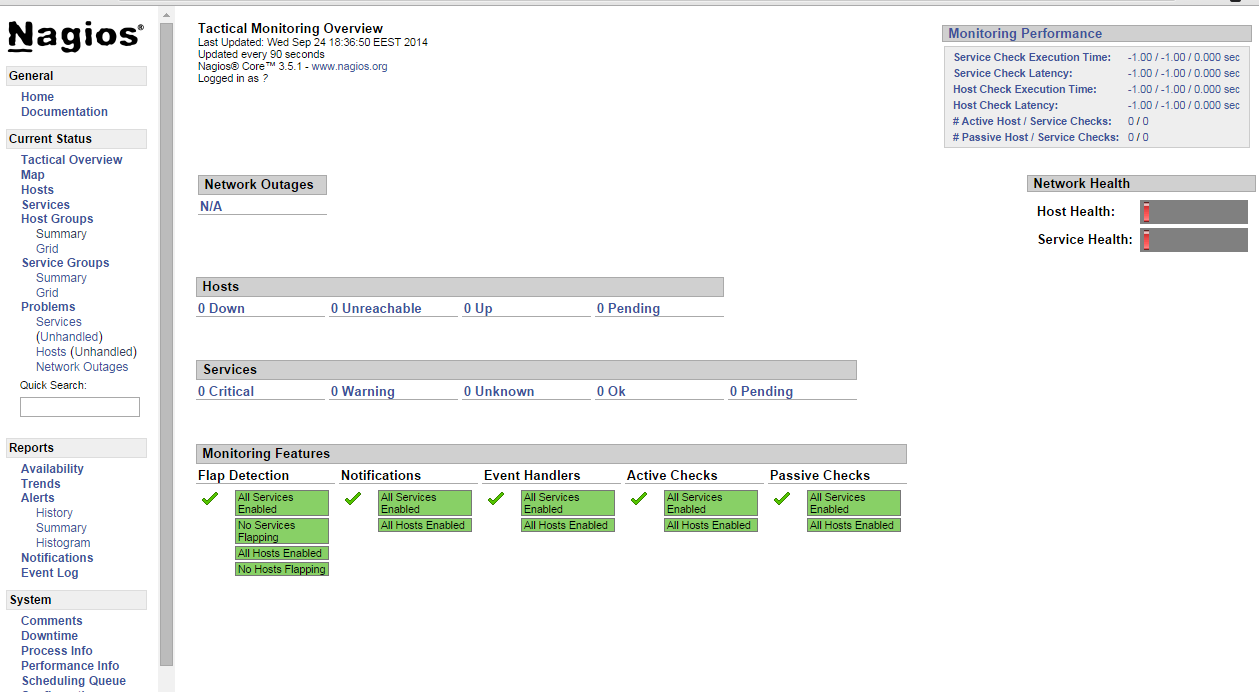Click No Services Flapping status box
The height and width of the screenshot is (692, 1259).
[x=282, y=531]
